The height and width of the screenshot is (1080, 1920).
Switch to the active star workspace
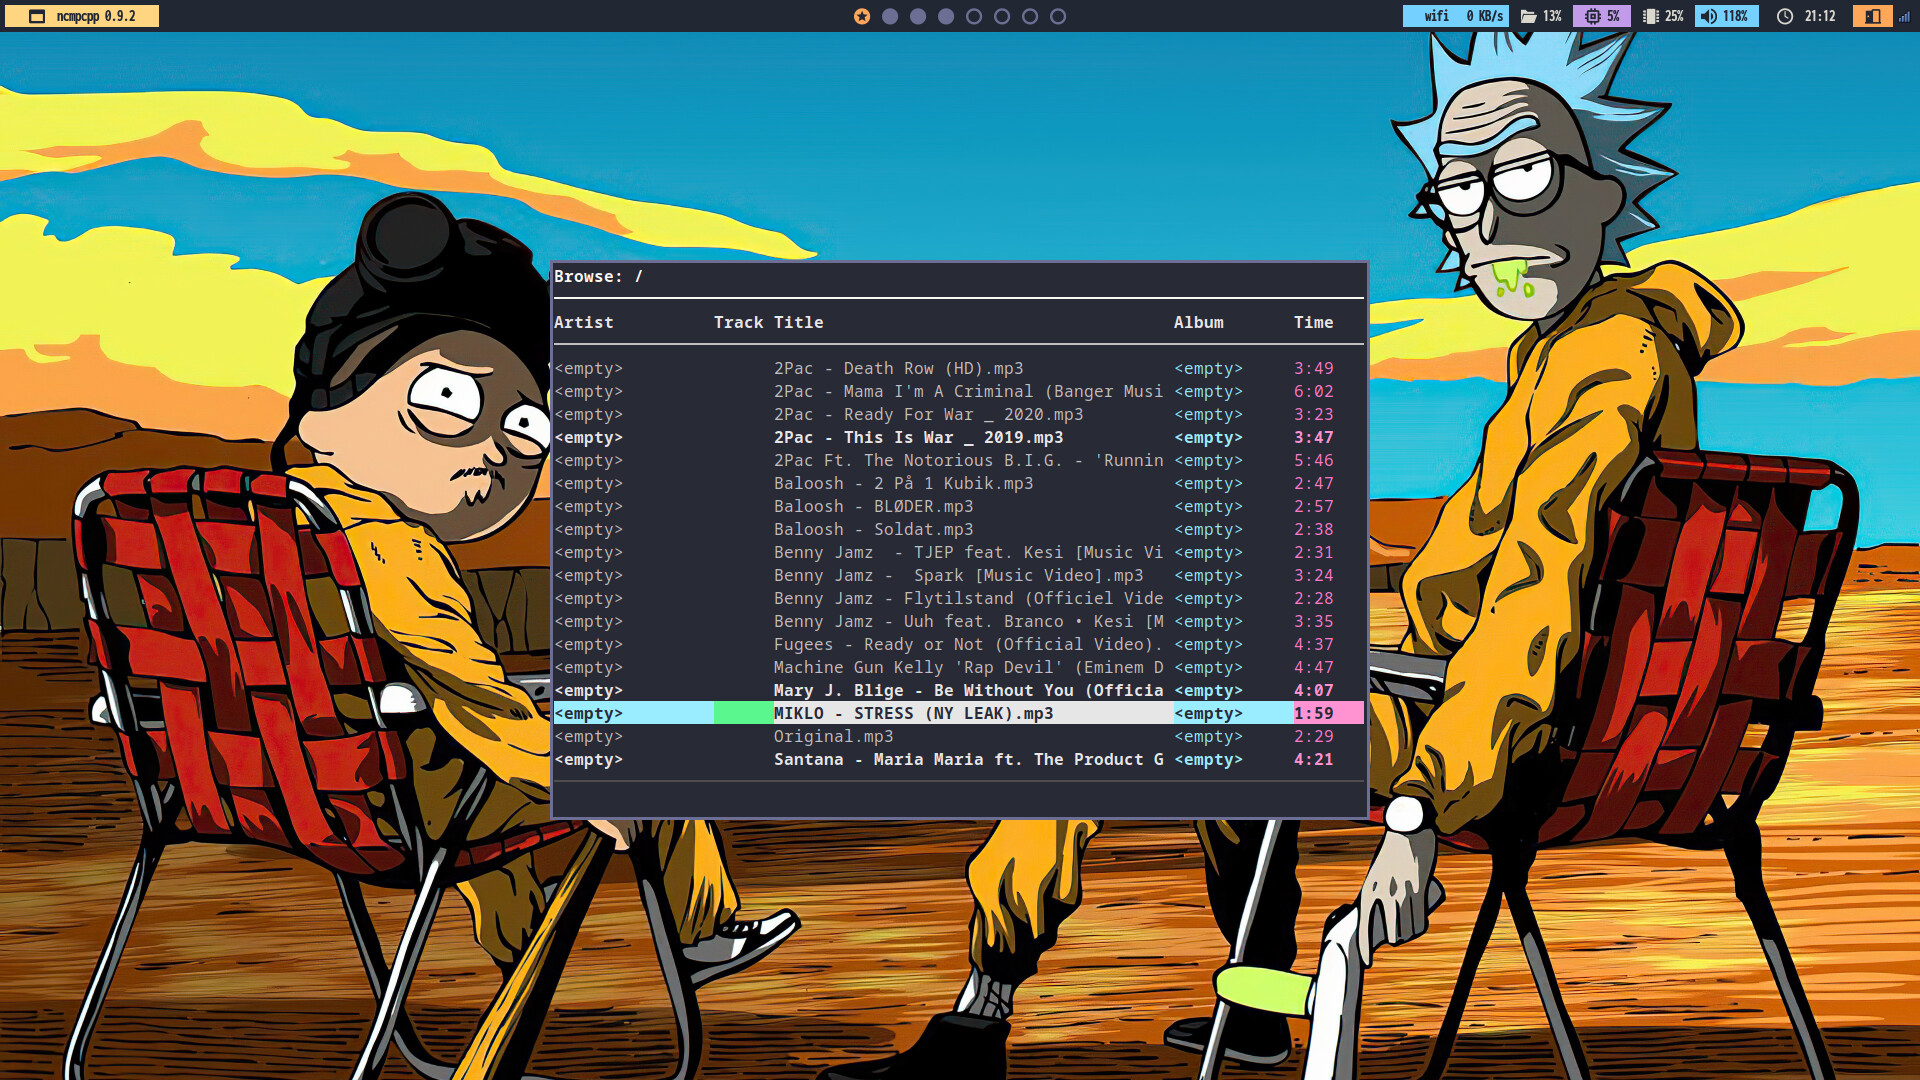[x=862, y=16]
